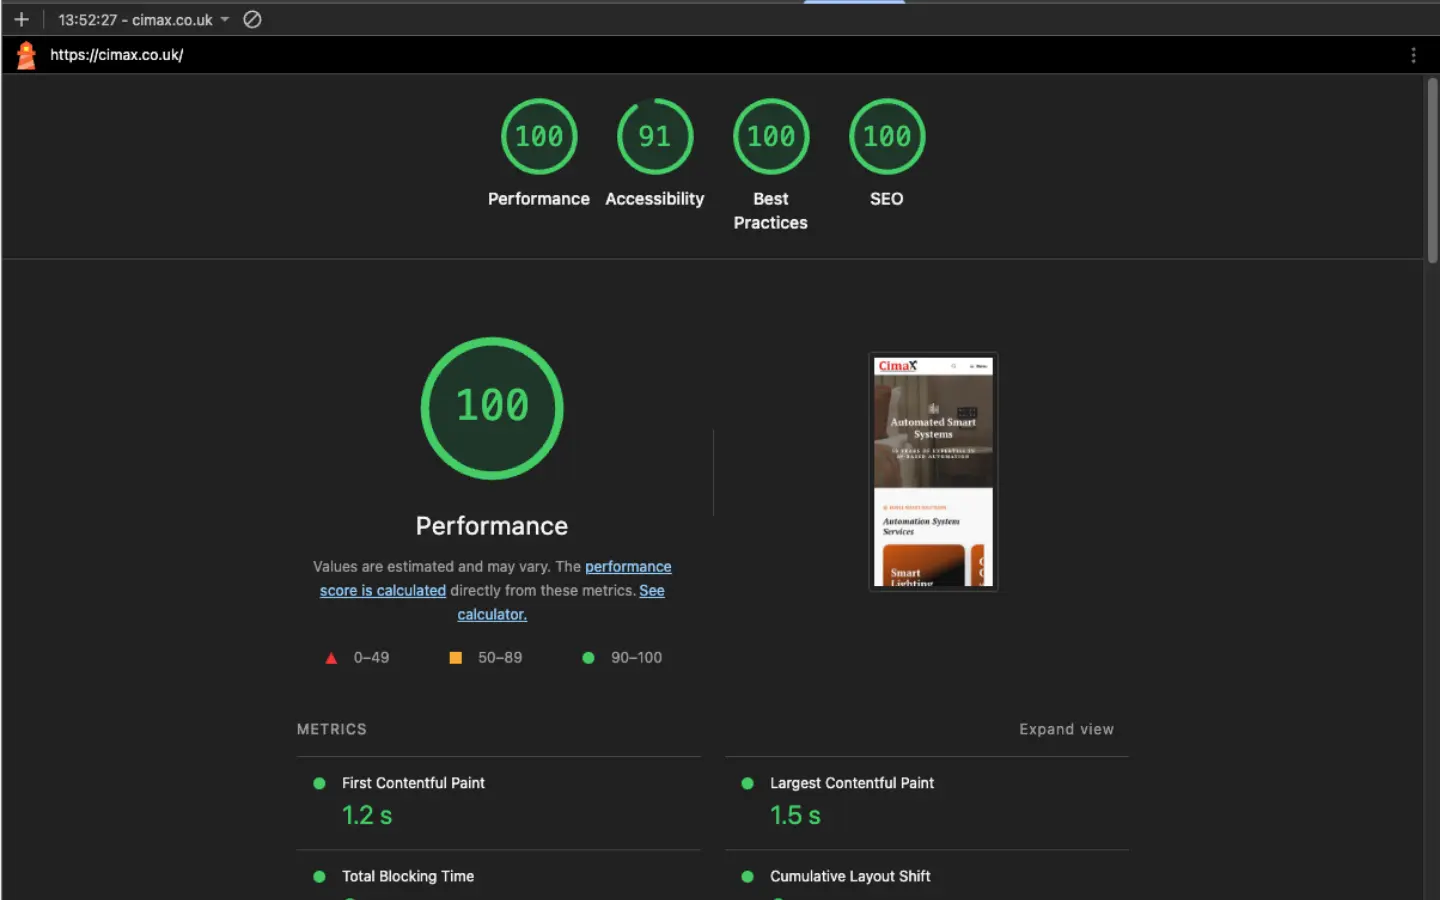Select the SEO score gauge

pos(886,137)
